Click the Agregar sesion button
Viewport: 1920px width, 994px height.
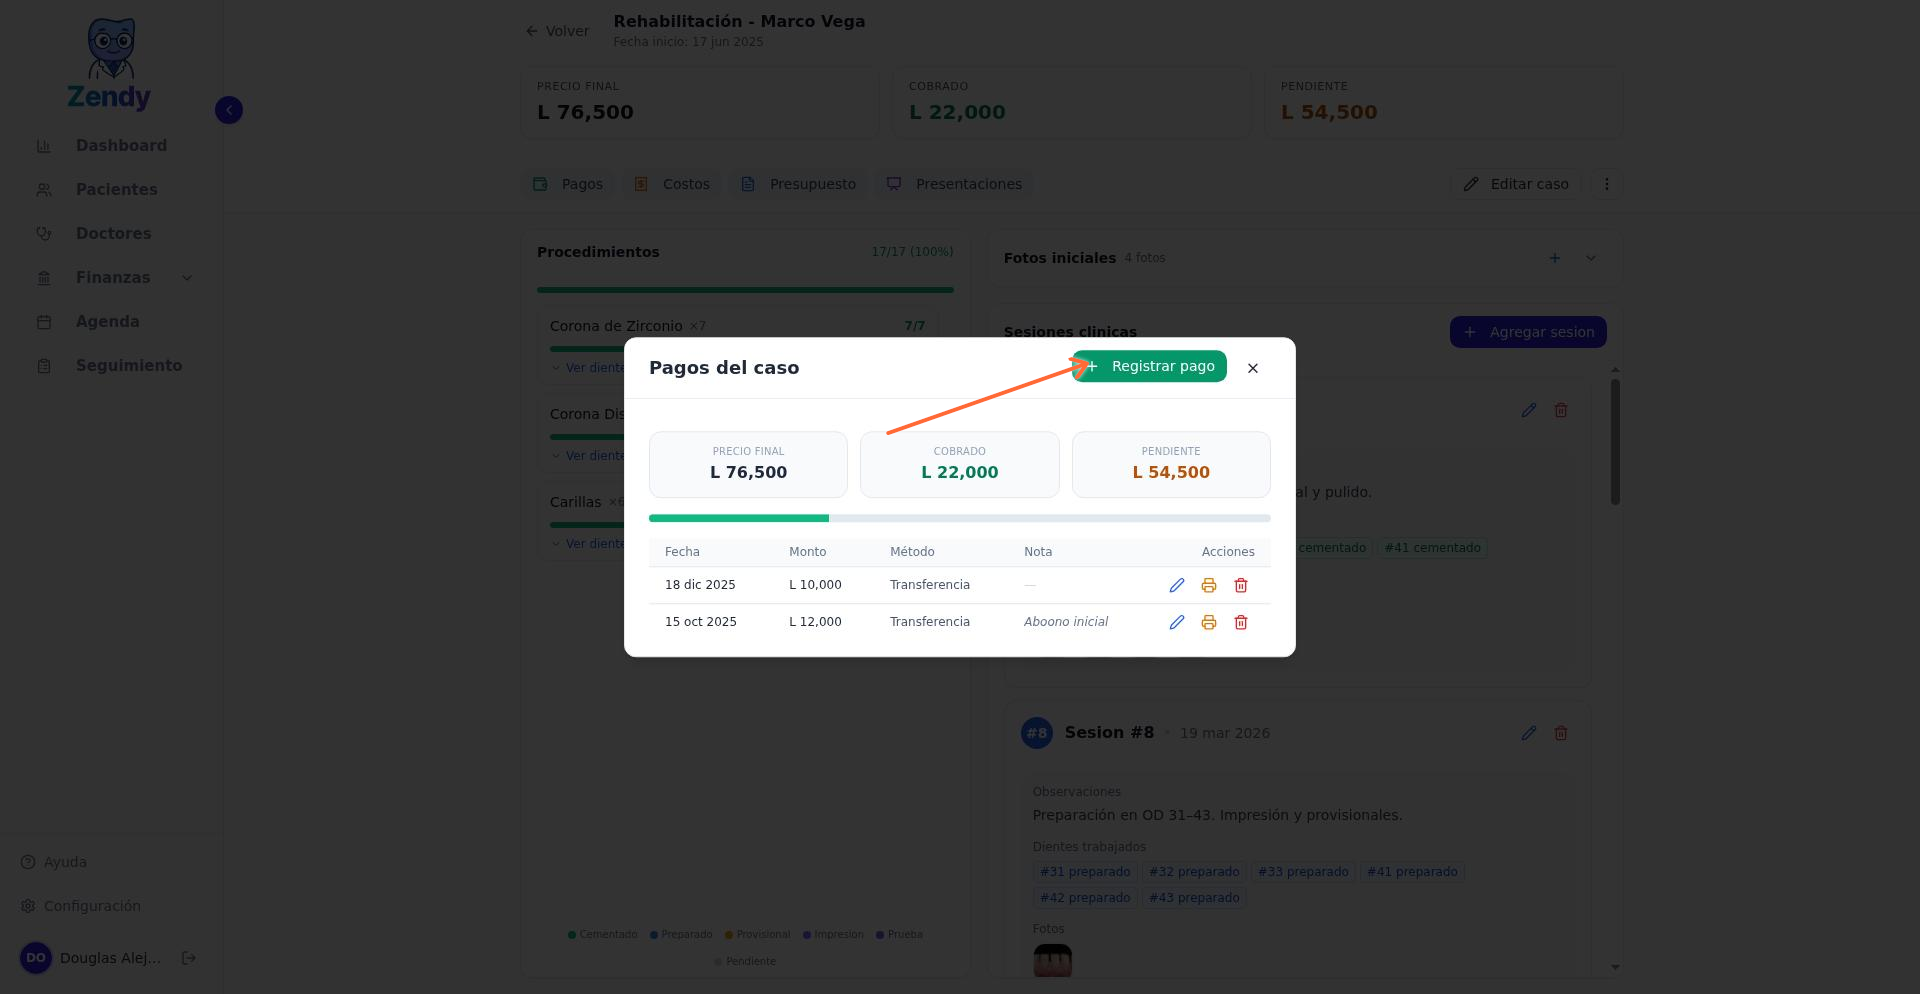point(1528,332)
